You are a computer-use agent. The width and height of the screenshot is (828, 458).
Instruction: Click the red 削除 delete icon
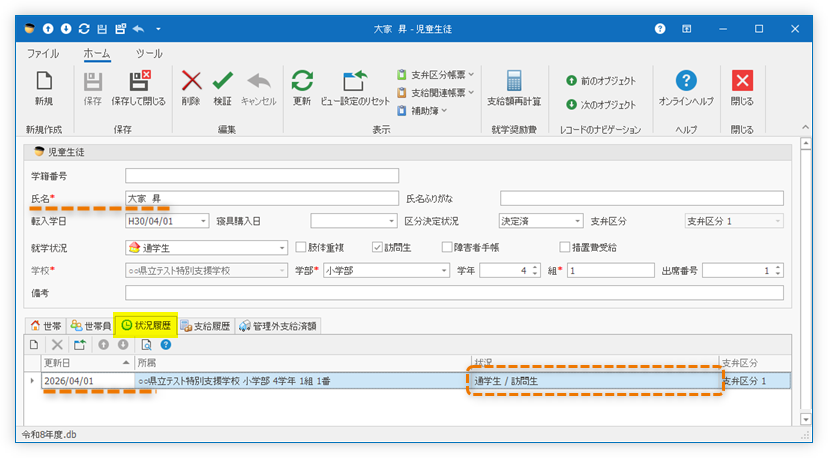[x=191, y=81]
